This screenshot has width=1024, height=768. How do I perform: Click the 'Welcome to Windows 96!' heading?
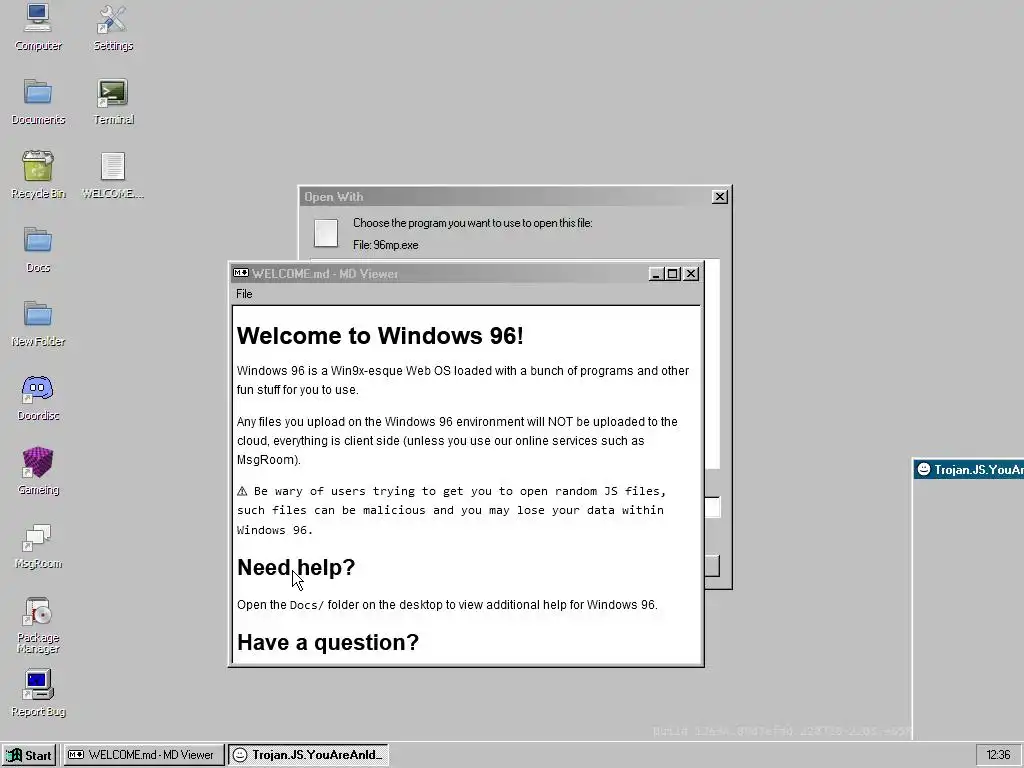tap(380, 336)
